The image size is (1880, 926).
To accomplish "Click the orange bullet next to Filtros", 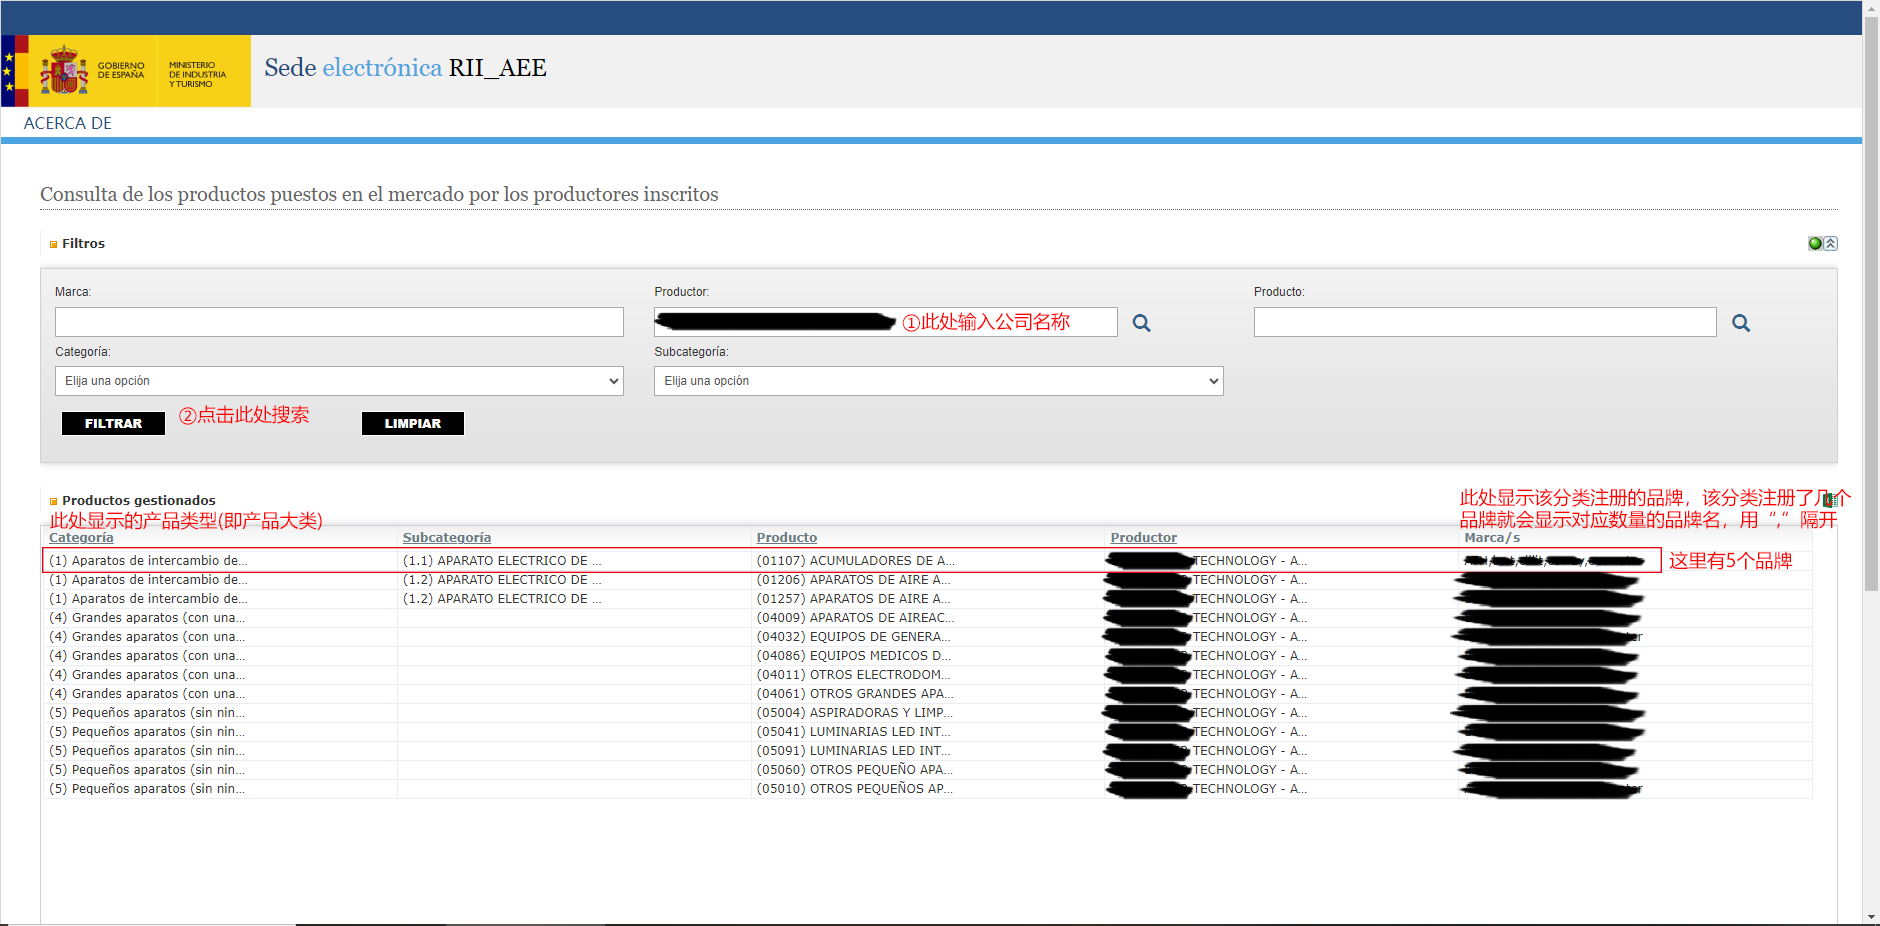I will (x=53, y=244).
